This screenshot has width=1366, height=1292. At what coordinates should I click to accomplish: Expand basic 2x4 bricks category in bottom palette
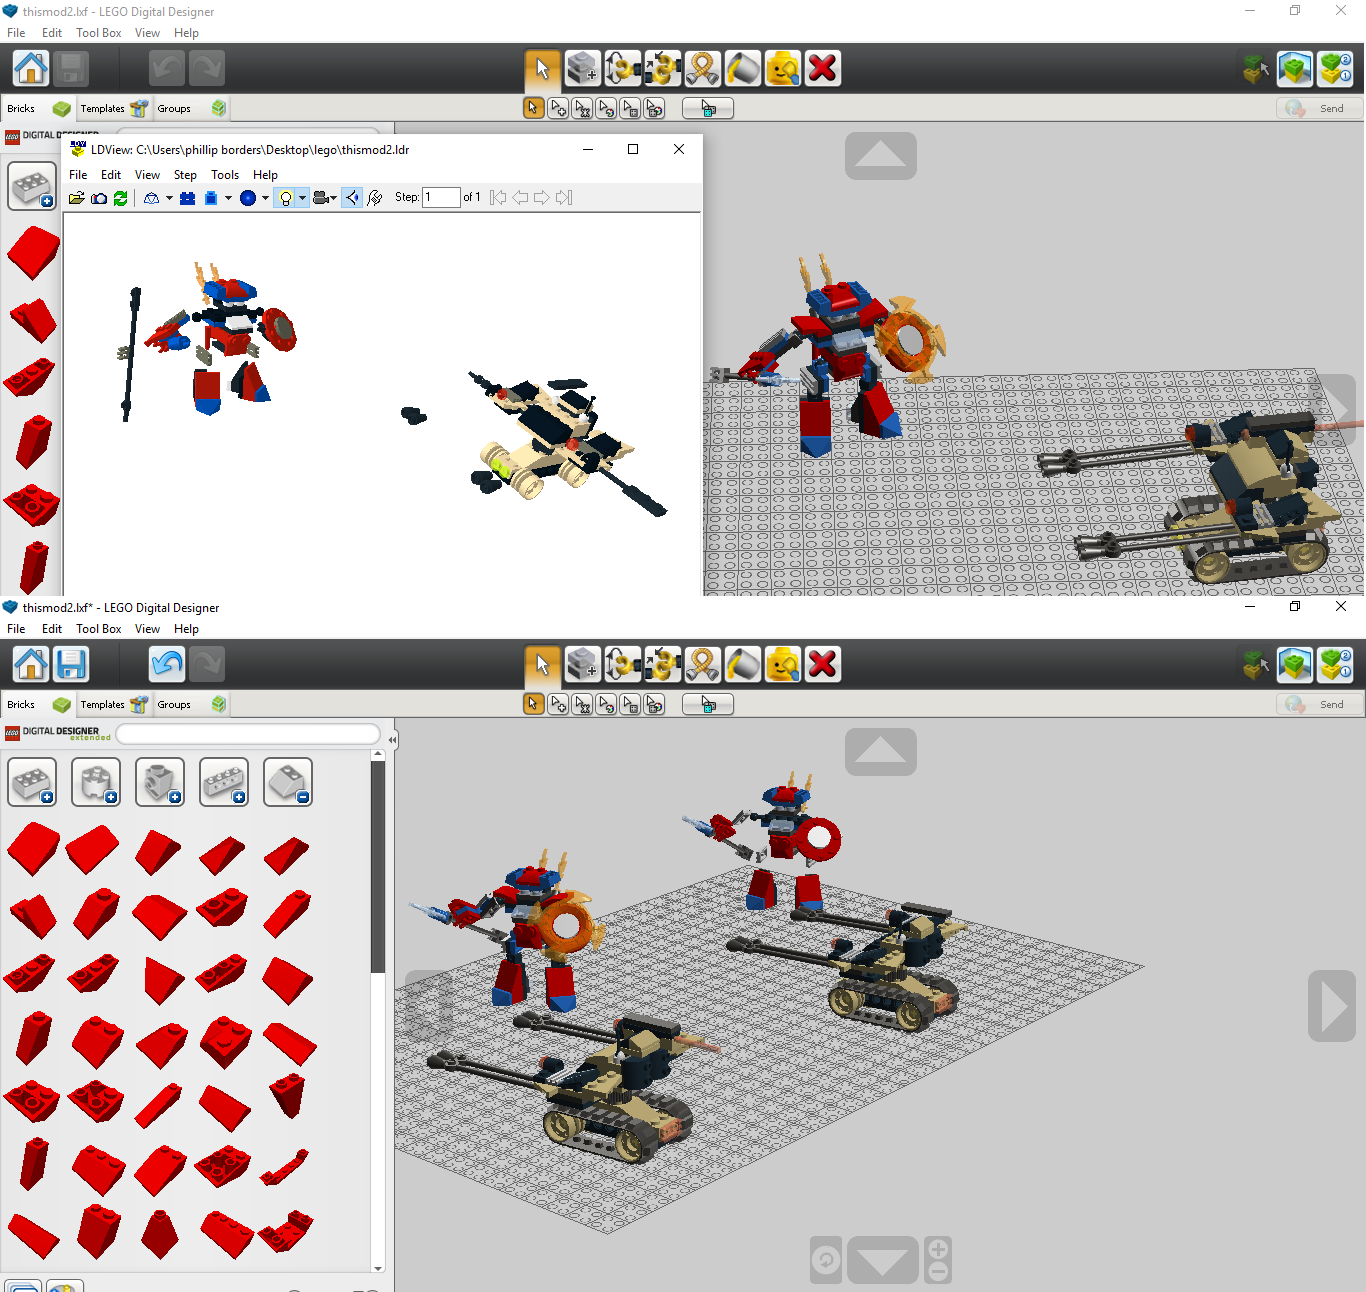[32, 782]
